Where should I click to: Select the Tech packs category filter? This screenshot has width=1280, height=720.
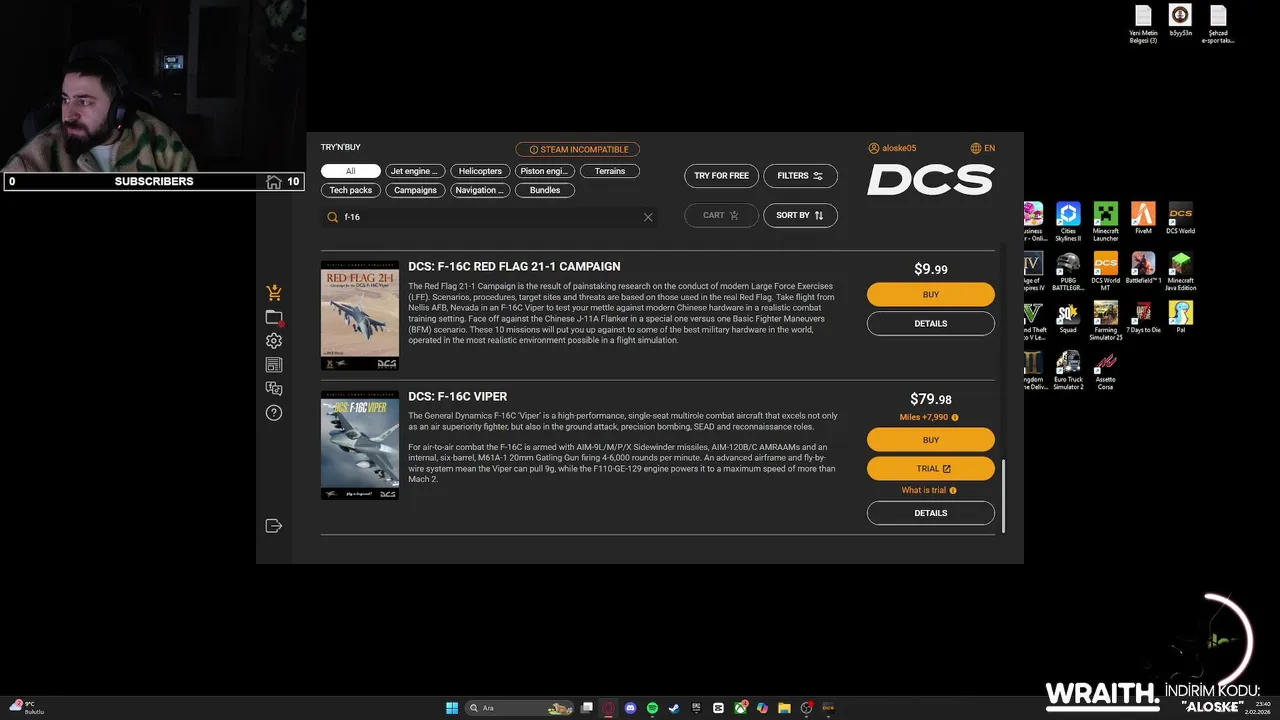[x=351, y=190]
